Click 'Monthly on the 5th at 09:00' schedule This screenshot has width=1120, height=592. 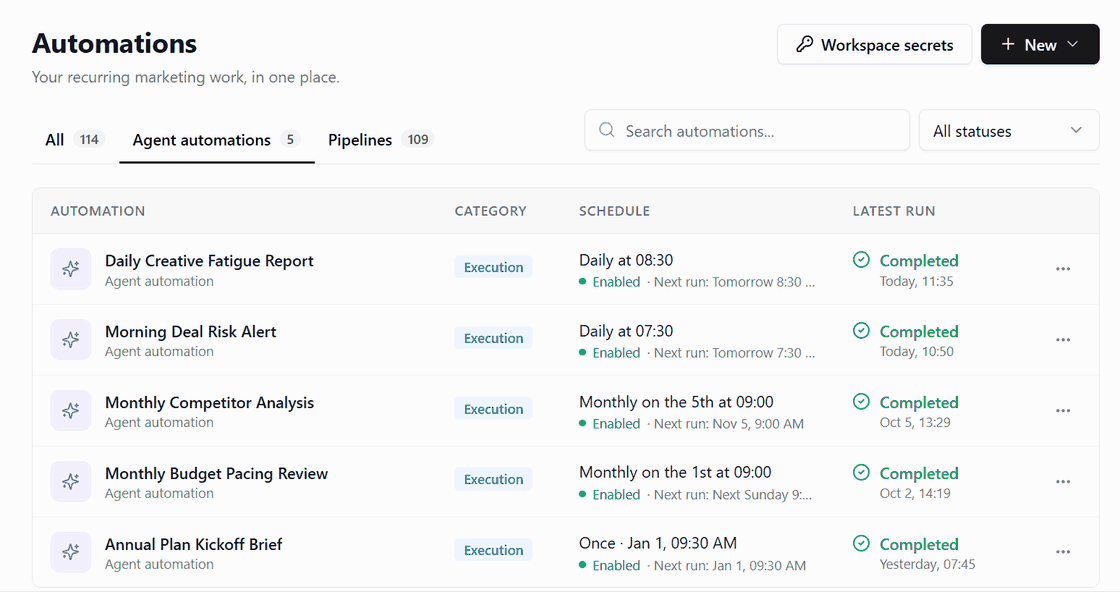[x=676, y=402]
